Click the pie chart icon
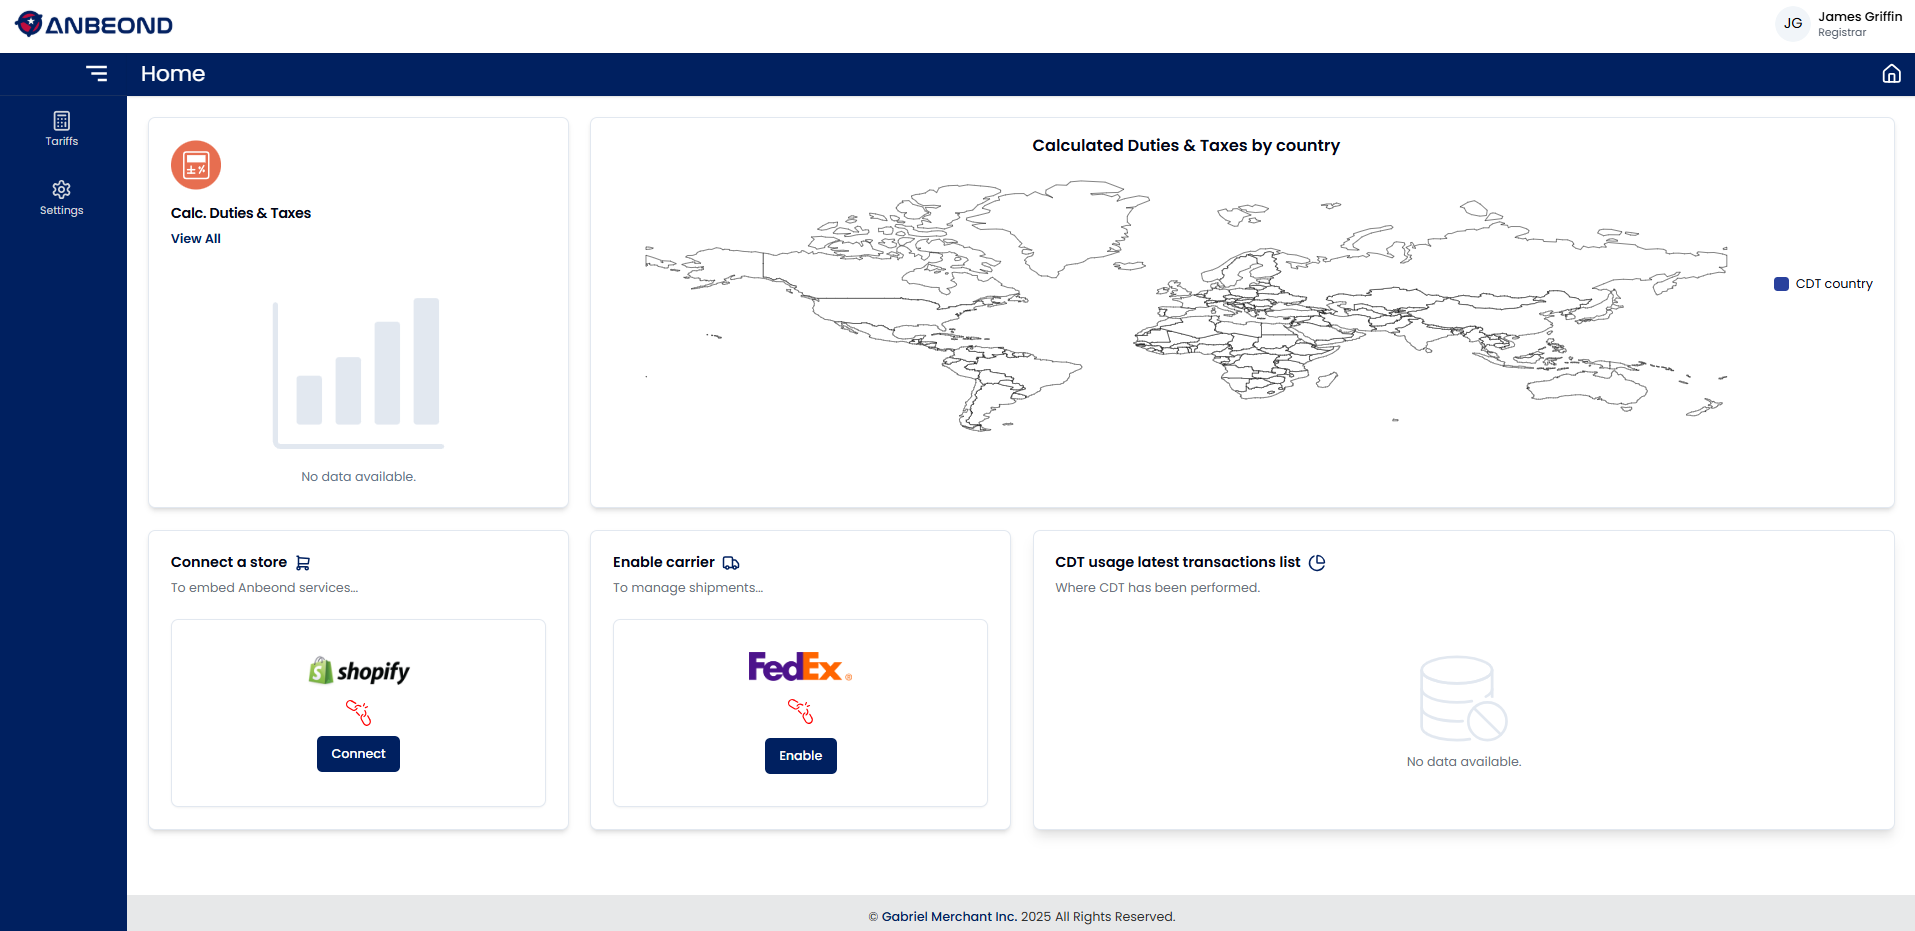The height and width of the screenshot is (931, 1915). [x=1317, y=563]
